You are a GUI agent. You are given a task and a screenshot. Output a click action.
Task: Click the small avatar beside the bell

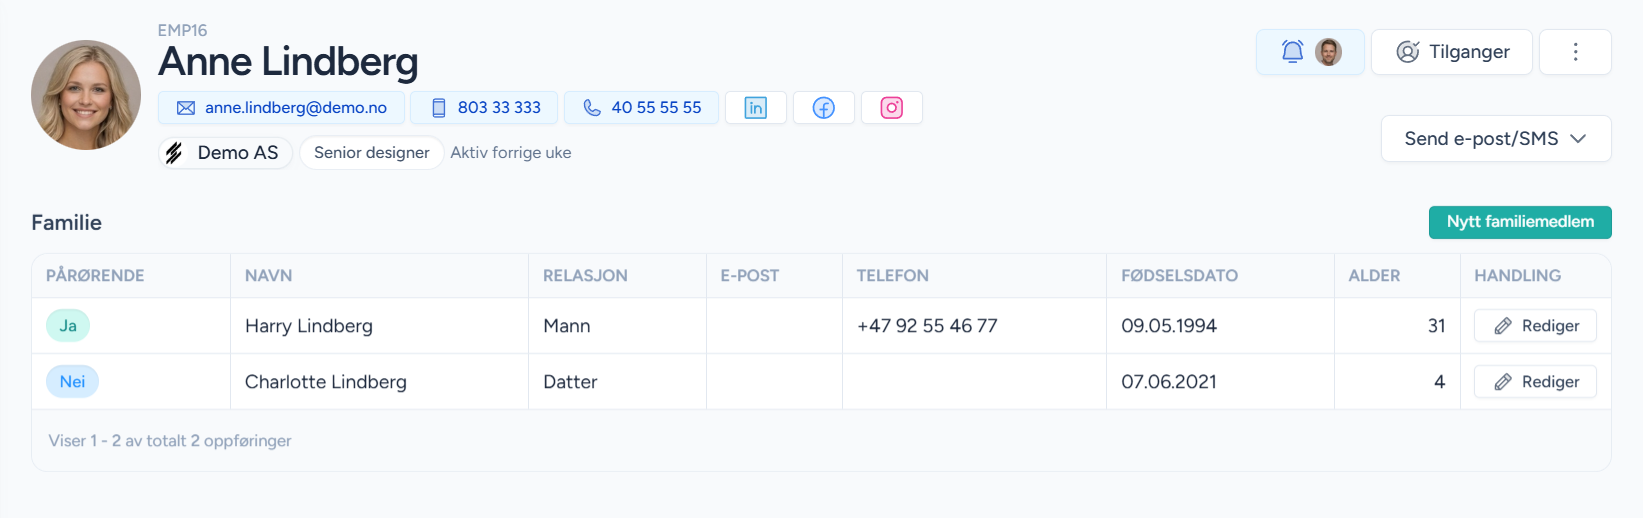click(x=1328, y=52)
